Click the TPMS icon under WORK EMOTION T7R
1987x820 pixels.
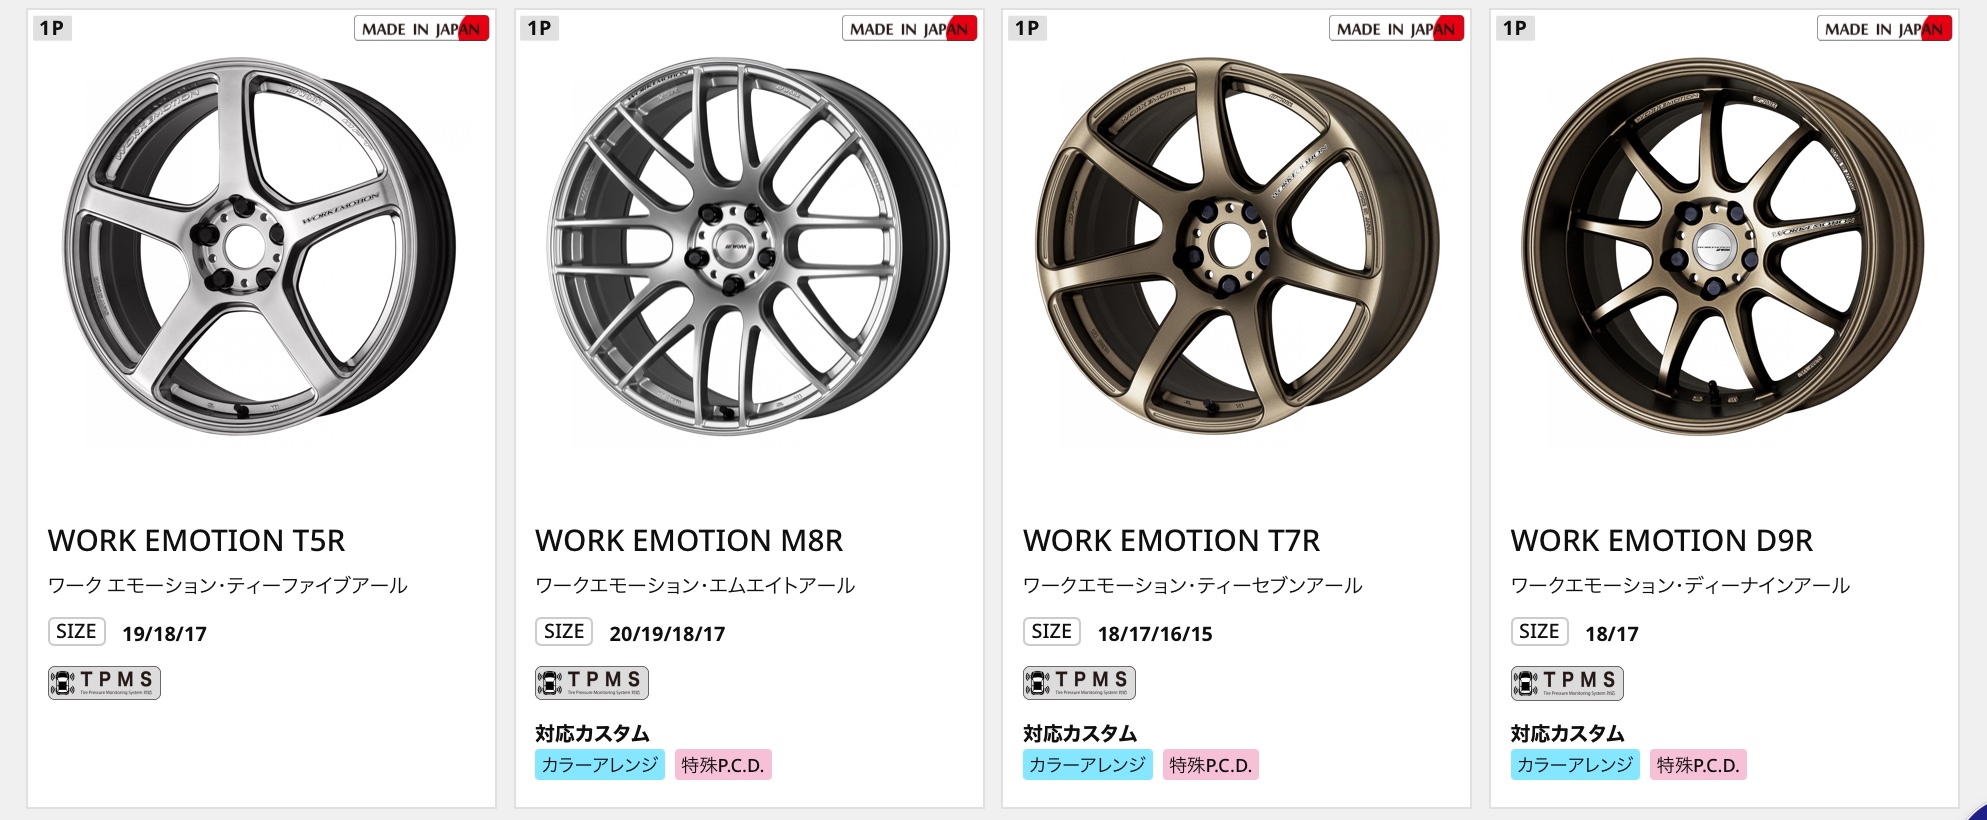[x=1079, y=683]
